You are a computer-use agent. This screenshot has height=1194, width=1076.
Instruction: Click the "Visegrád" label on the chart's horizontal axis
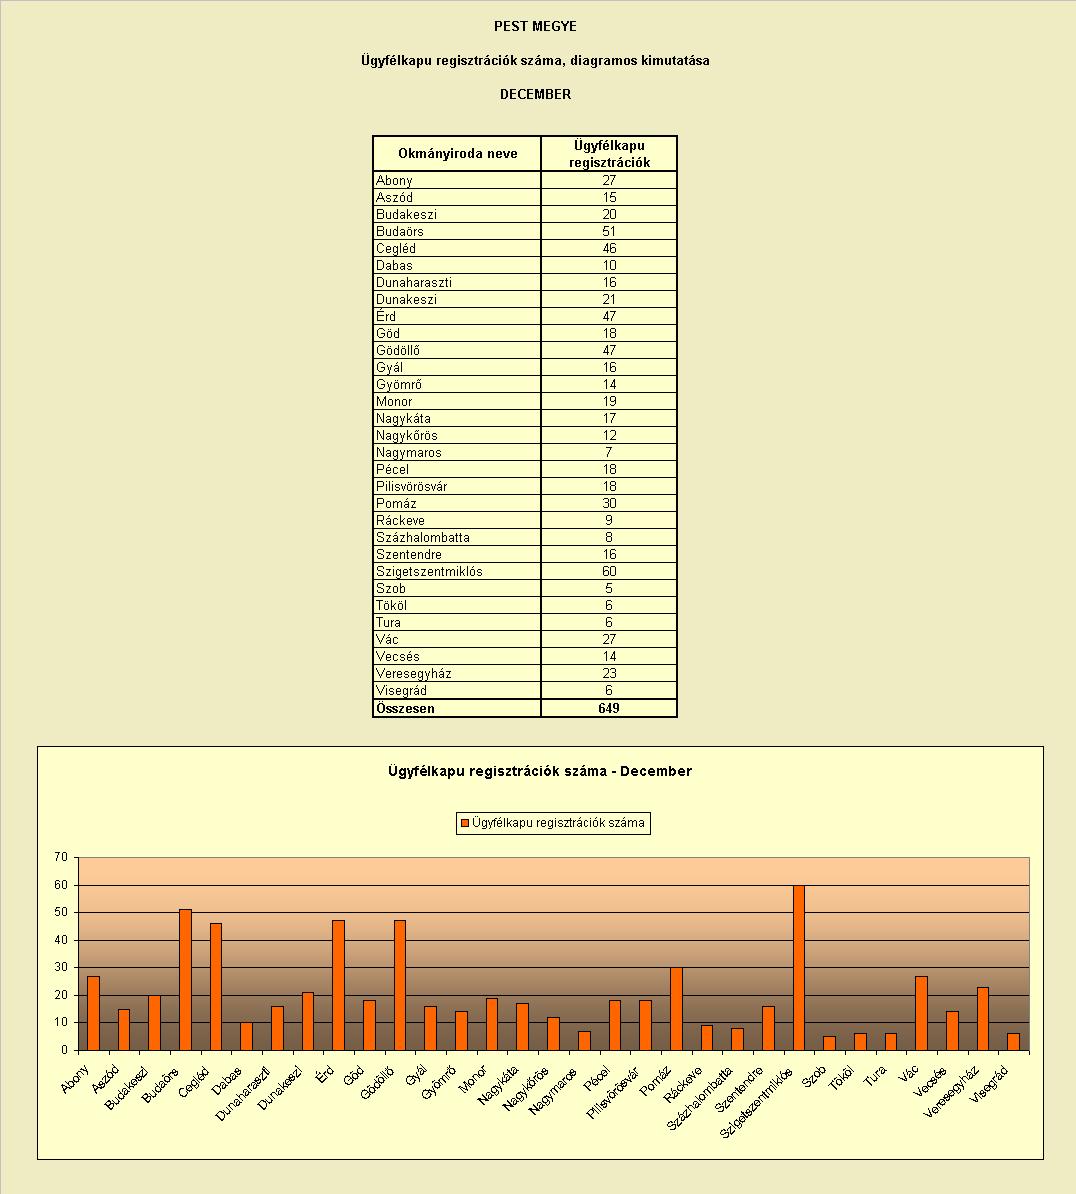[989, 1084]
